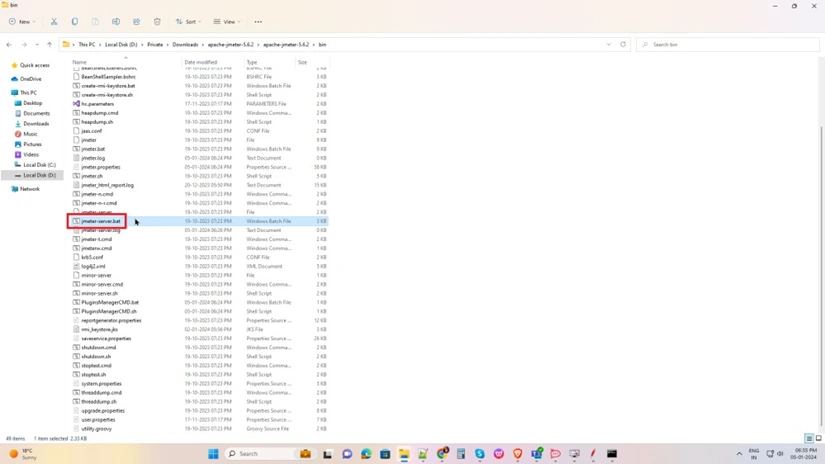Go up one folder level
The height and width of the screenshot is (464, 825).
pos(49,44)
